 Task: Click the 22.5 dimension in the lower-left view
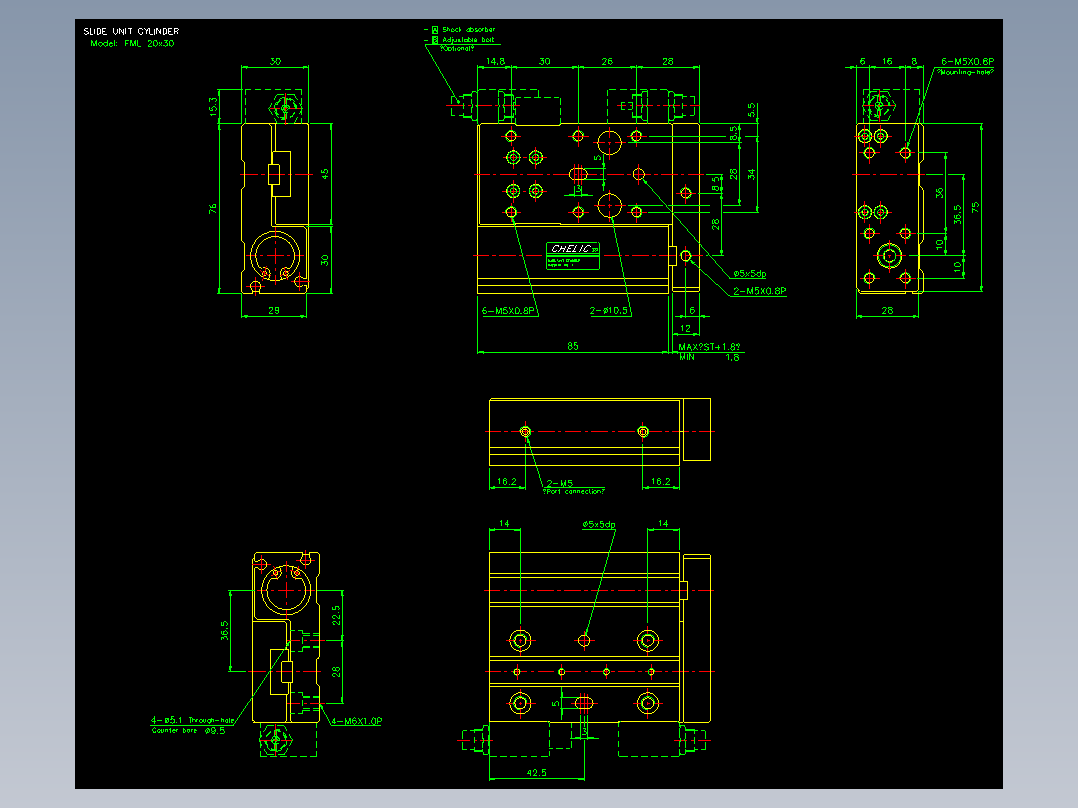click(336, 615)
